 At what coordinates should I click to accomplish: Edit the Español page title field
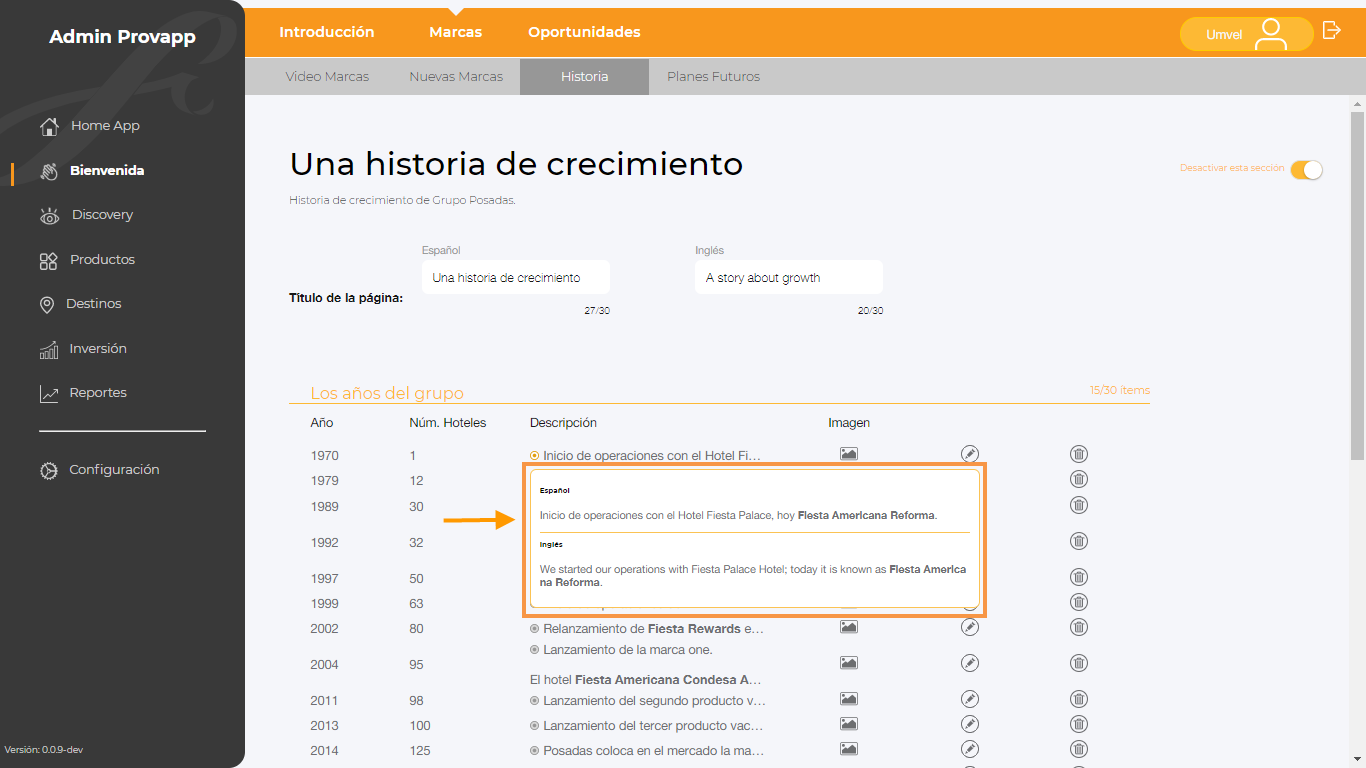pyautogui.click(x=516, y=277)
